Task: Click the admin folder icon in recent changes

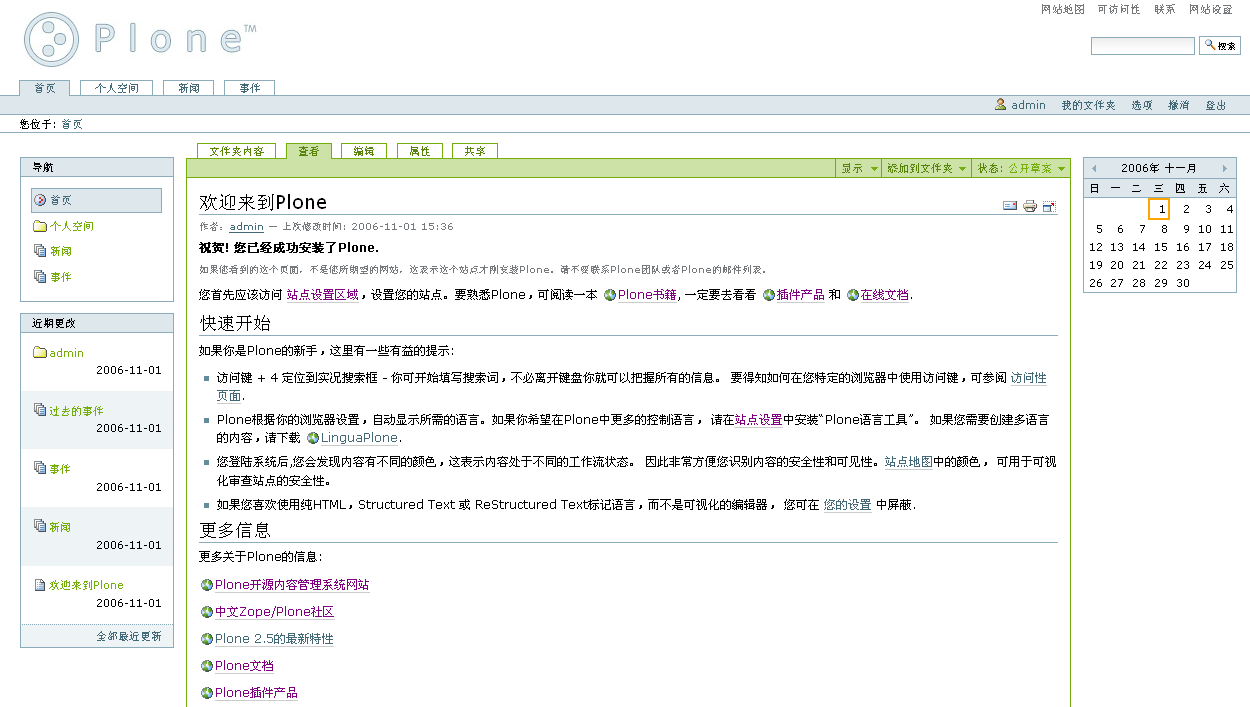Action: (40, 352)
